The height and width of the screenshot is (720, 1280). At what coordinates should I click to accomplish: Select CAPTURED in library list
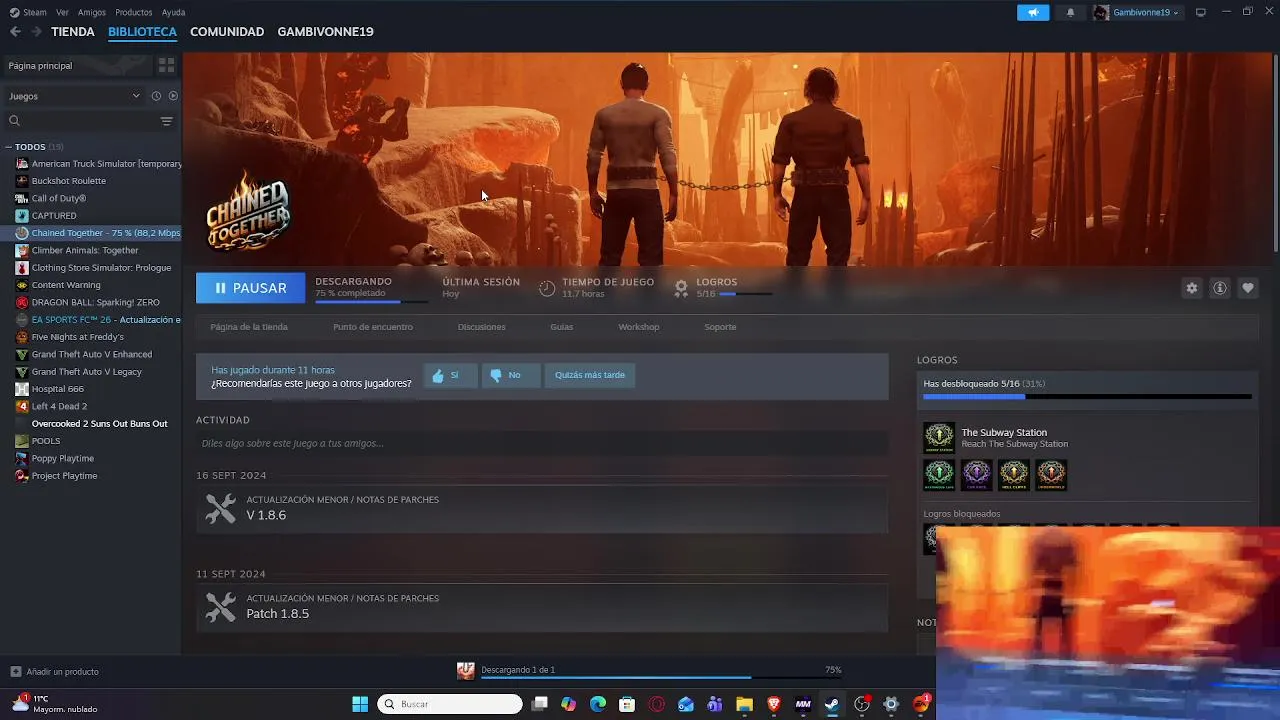54,216
